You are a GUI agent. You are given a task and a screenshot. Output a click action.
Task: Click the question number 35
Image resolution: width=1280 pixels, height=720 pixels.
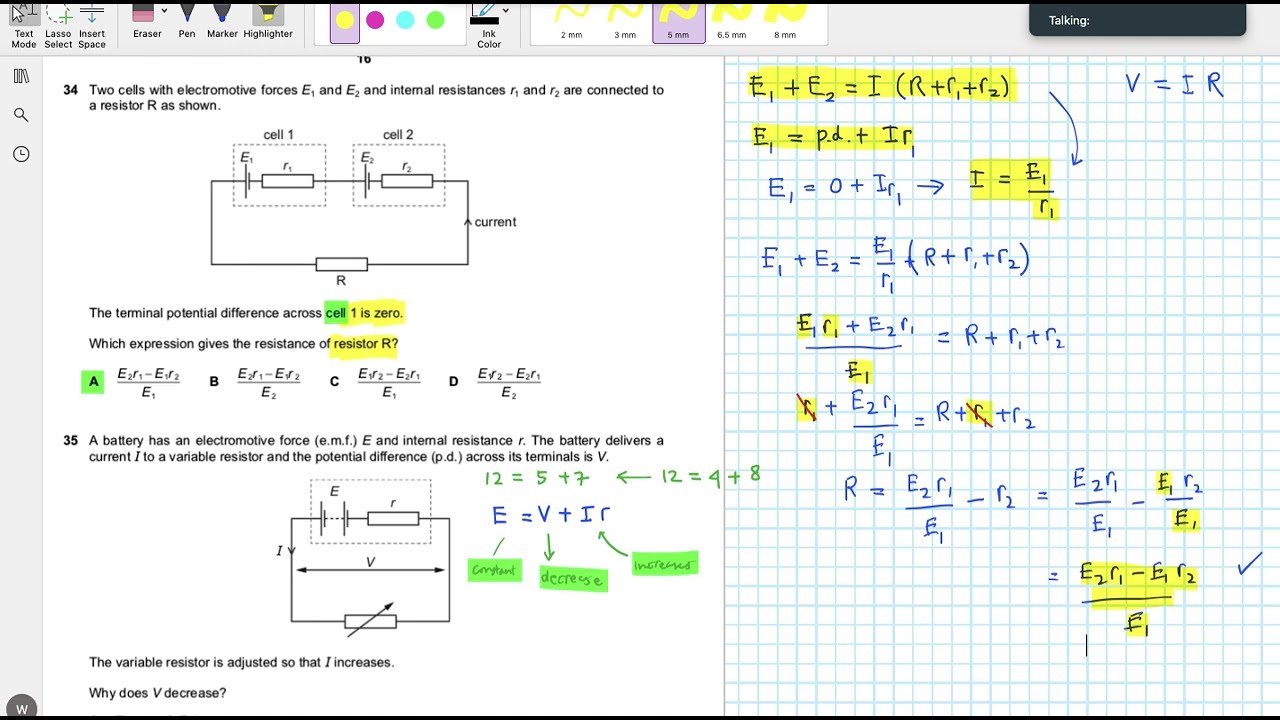click(71, 441)
